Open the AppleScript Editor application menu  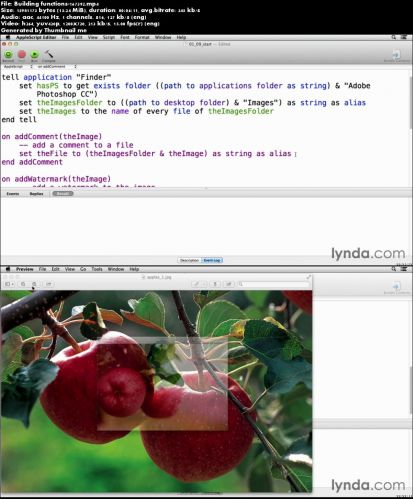36,37
